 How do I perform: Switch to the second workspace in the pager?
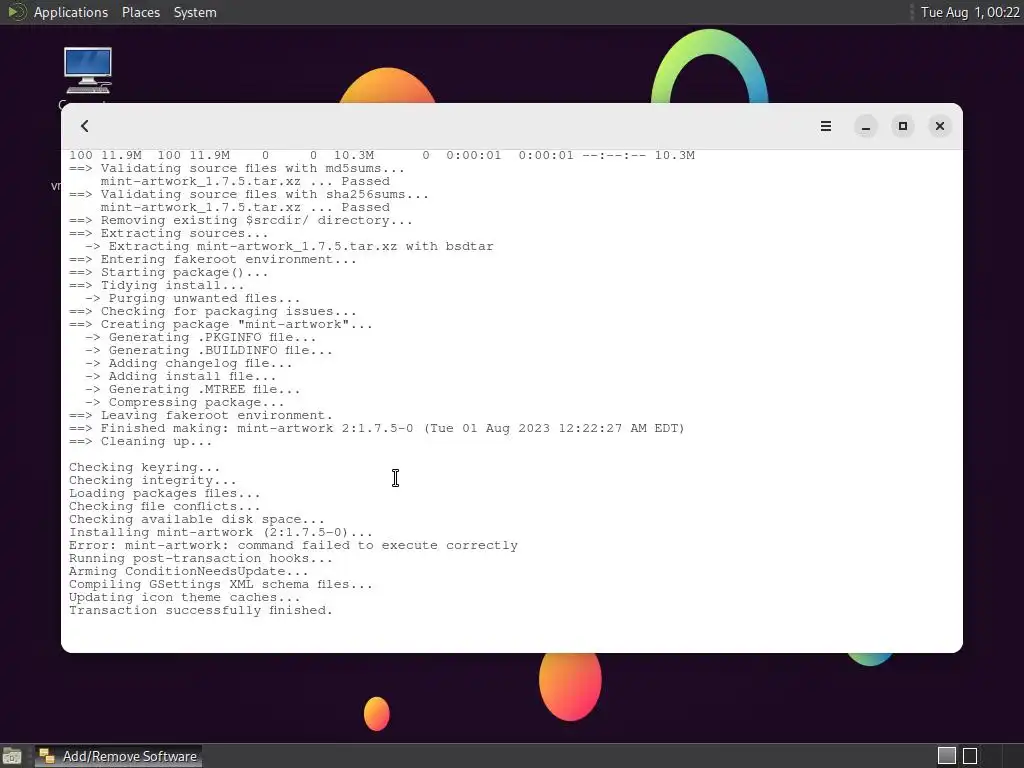click(x=970, y=756)
